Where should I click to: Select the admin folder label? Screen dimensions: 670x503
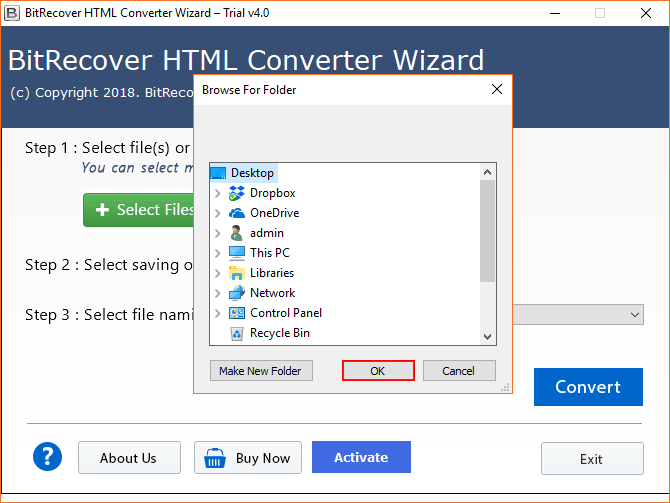[267, 233]
